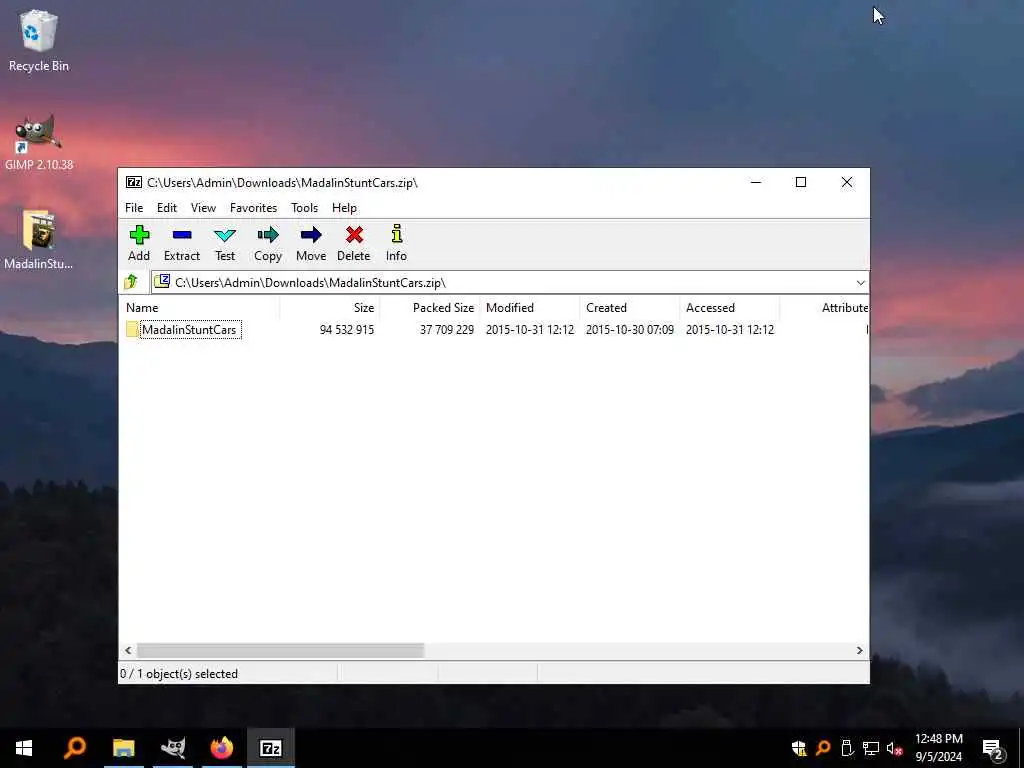Click the scrollbar right arrow
The width and height of the screenshot is (1024, 768).
(x=859, y=650)
